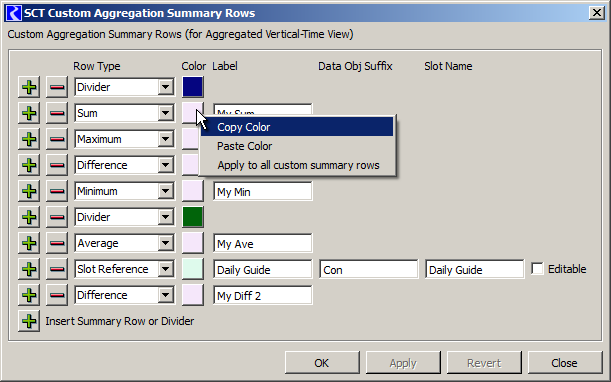The image size is (611, 382).
Task: Click plus icon on the green Divider row
Action: pyautogui.click(x=29, y=217)
